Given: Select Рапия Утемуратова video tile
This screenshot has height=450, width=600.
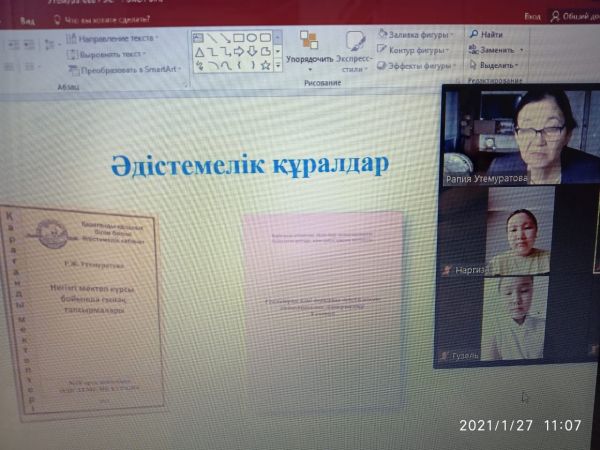Looking at the screenshot, I should click(520, 135).
